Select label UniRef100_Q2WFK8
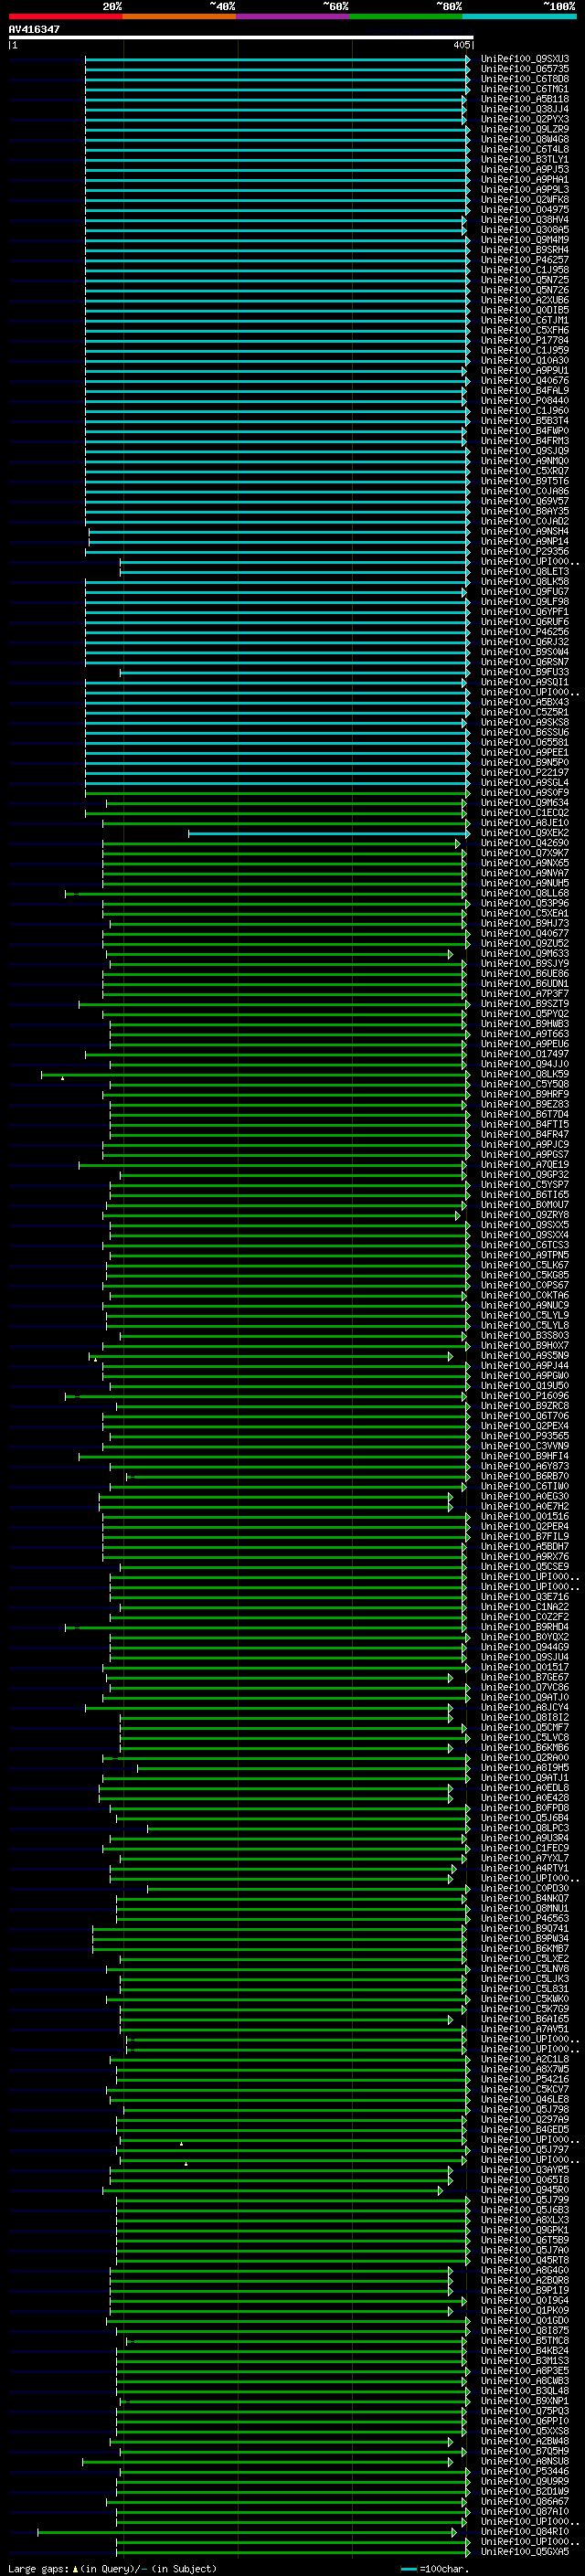The height and width of the screenshot is (2576, 585). (x=525, y=199)
